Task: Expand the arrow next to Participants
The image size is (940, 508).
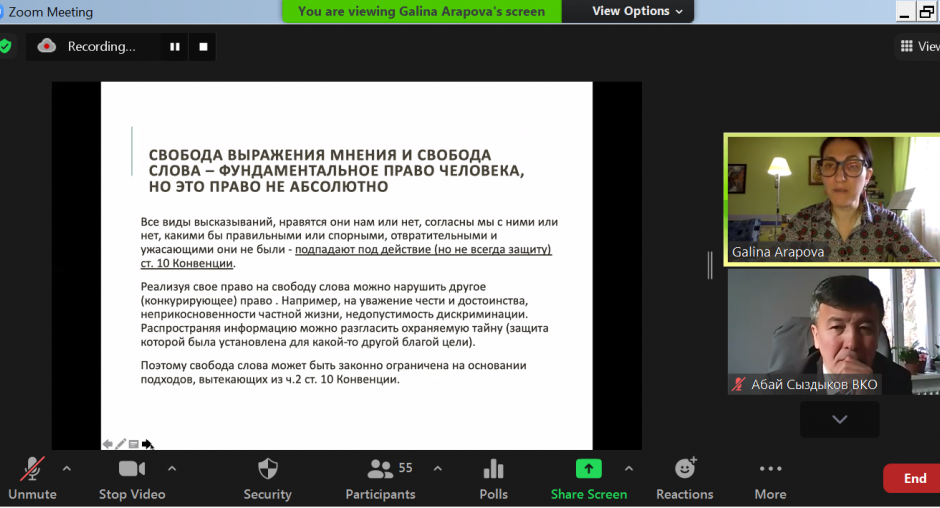Action: [437, 468]
